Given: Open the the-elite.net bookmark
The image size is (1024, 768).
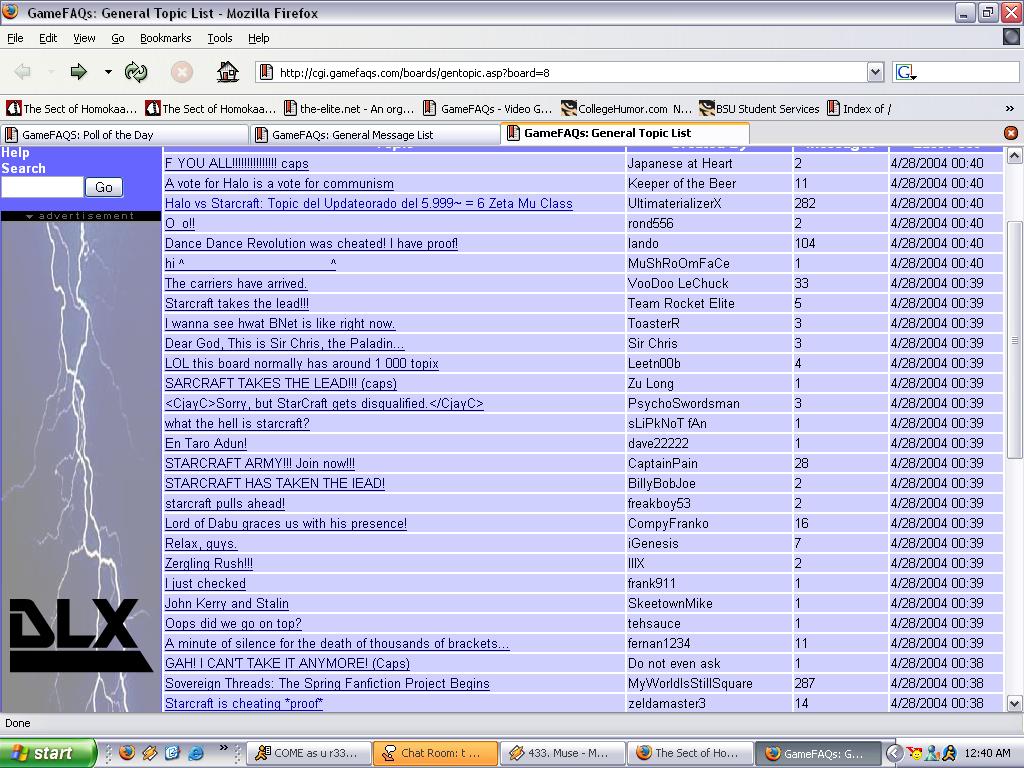Looking at the screenshot, I should pos(349,109).
